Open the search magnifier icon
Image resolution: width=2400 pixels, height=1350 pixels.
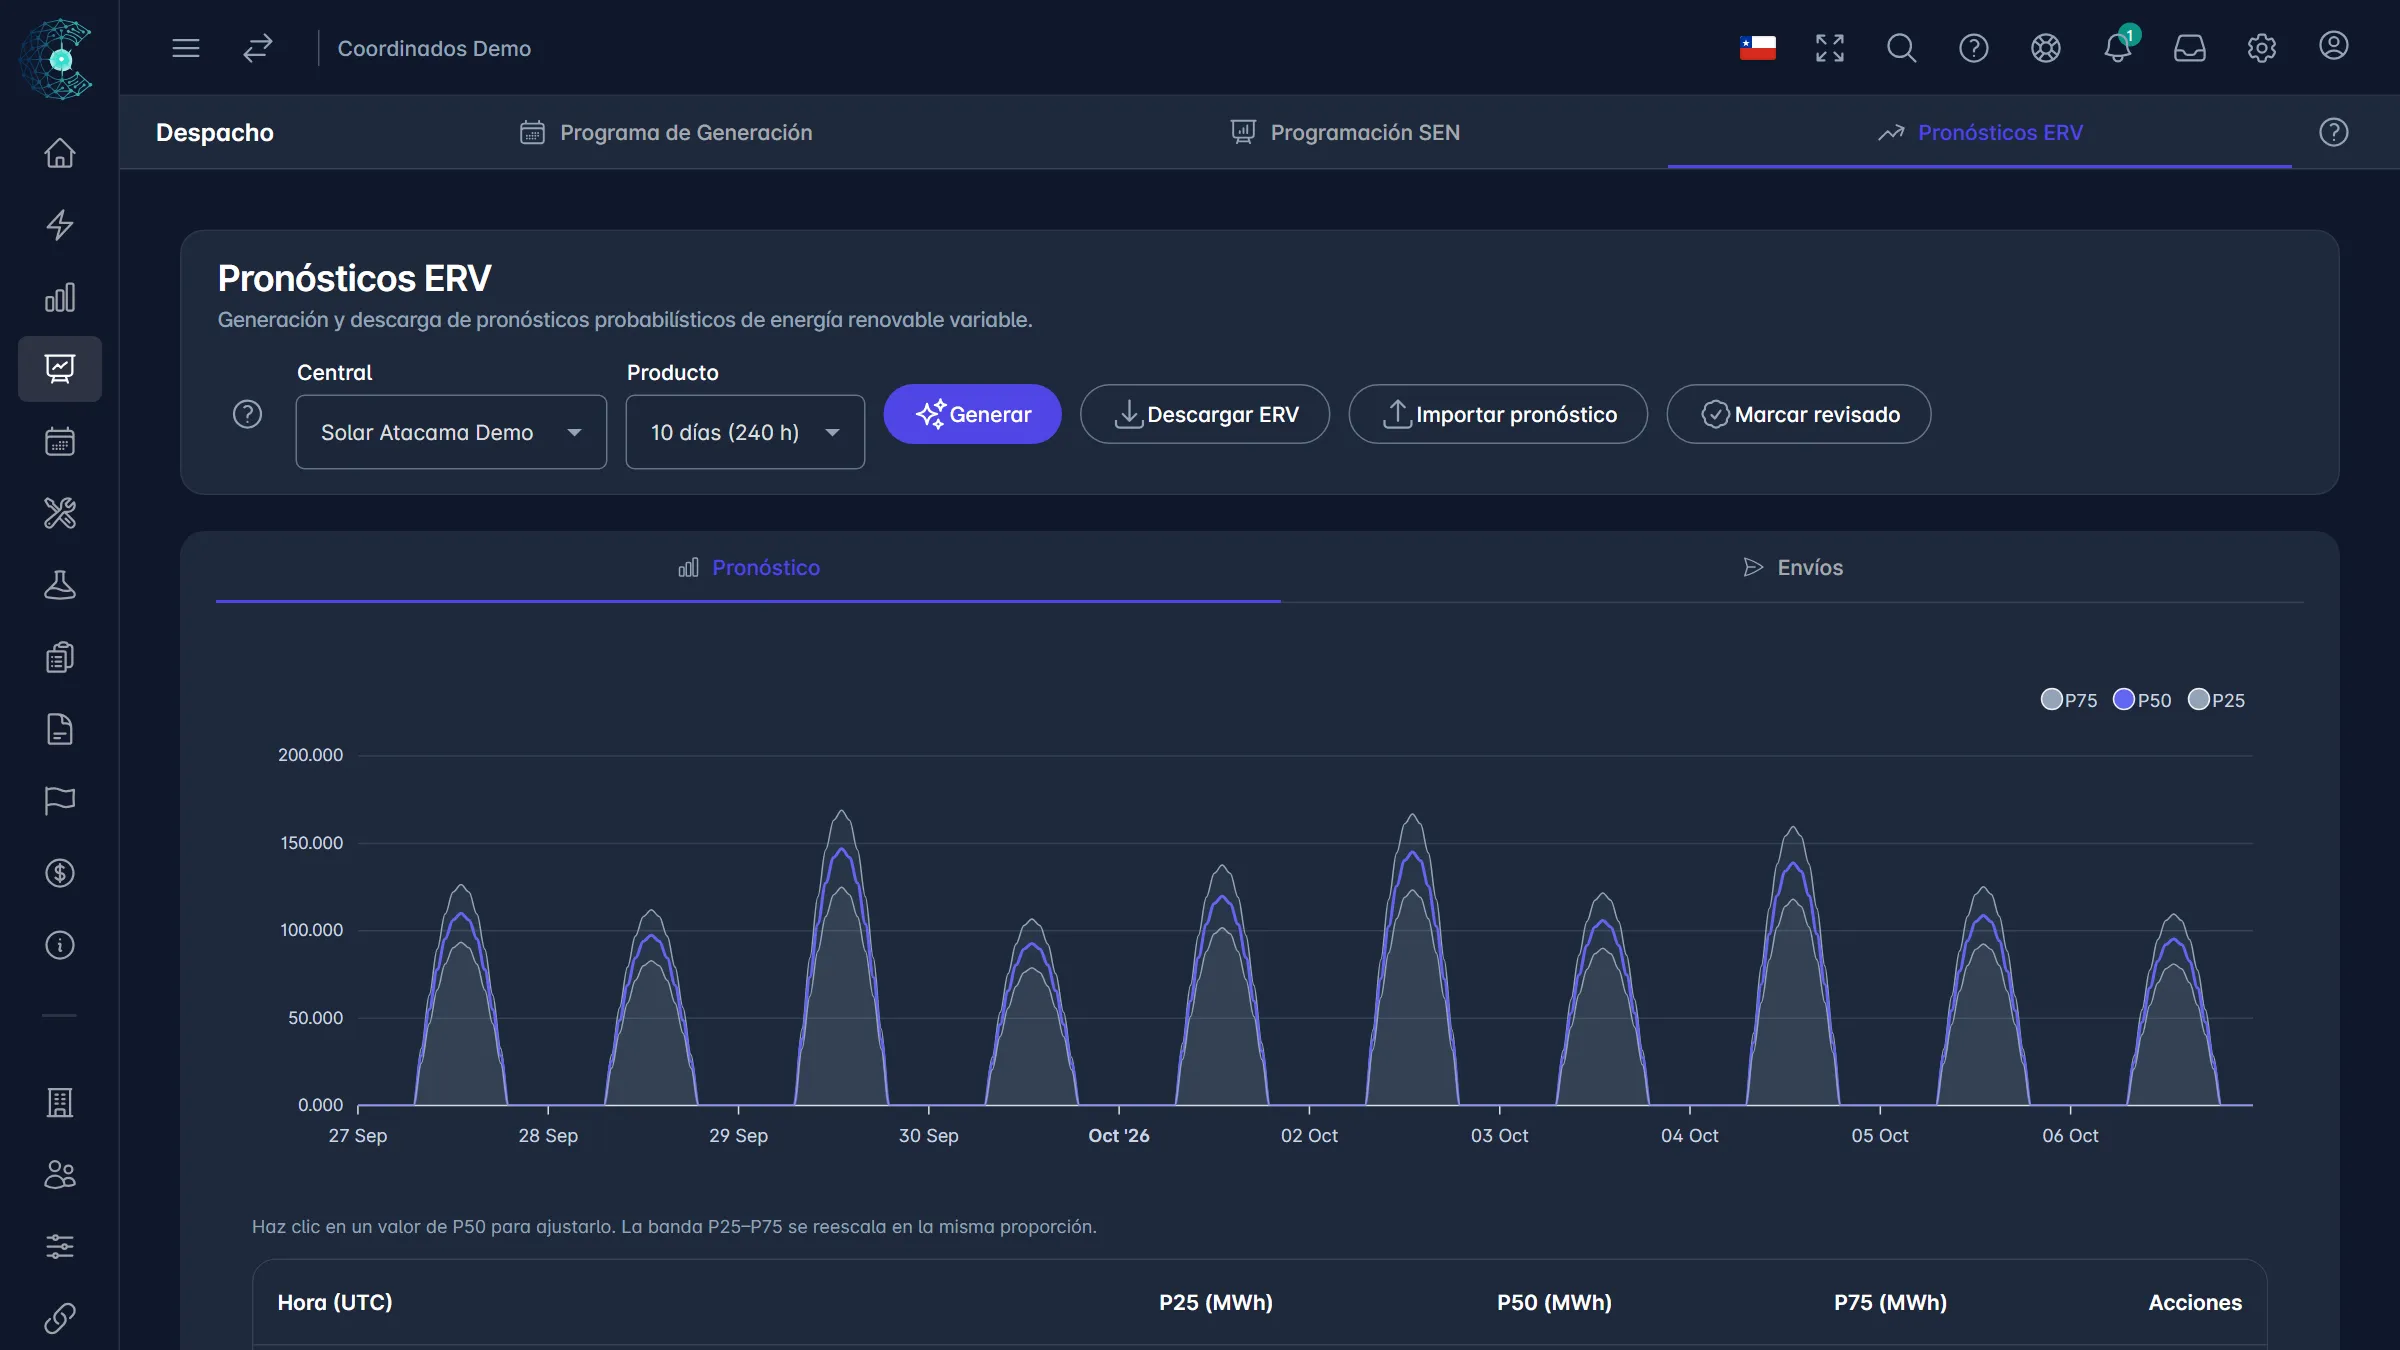pyautogui.click(x=1901, y=48)
